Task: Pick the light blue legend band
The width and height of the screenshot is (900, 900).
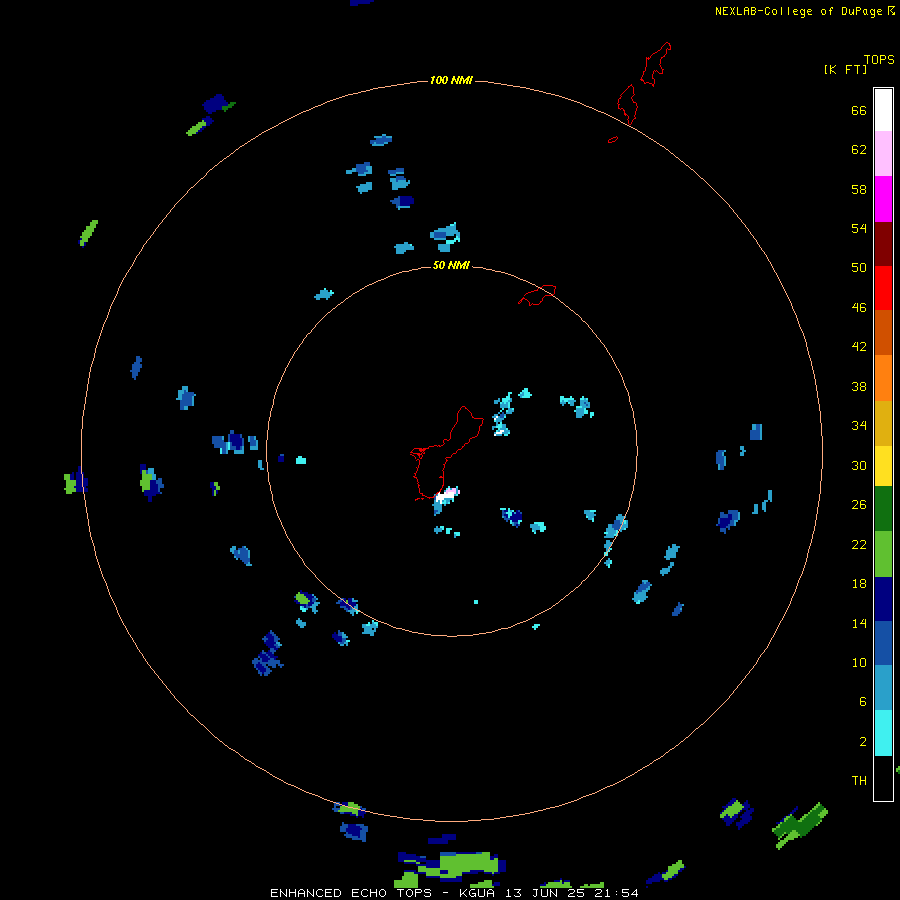Action: [x=883, y=688]
